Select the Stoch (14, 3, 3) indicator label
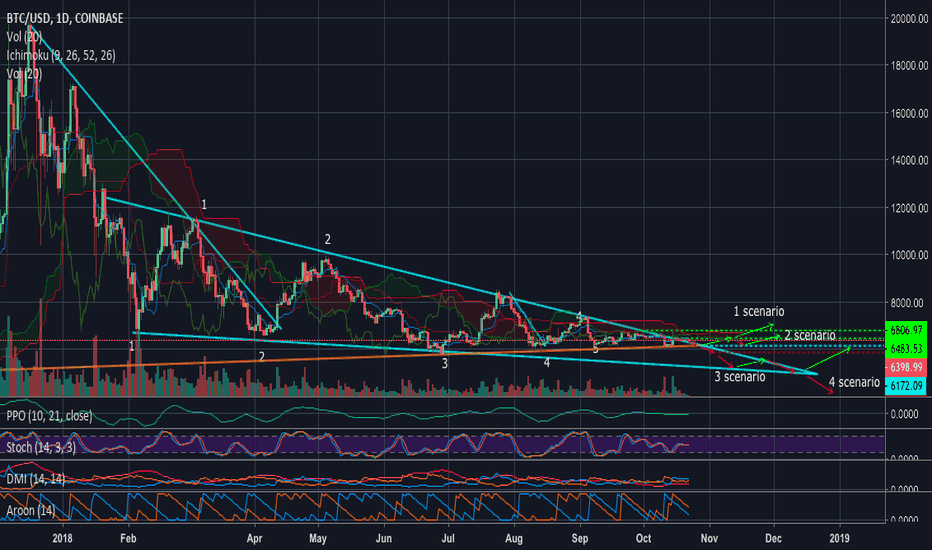This screenshot has width=932, height=550. [x=41, y=447]
